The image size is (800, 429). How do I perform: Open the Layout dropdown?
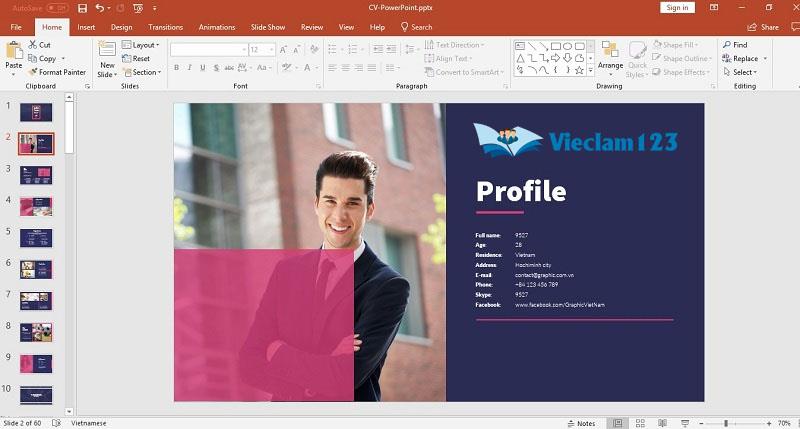pyautogui.click(x=141, y=45)
